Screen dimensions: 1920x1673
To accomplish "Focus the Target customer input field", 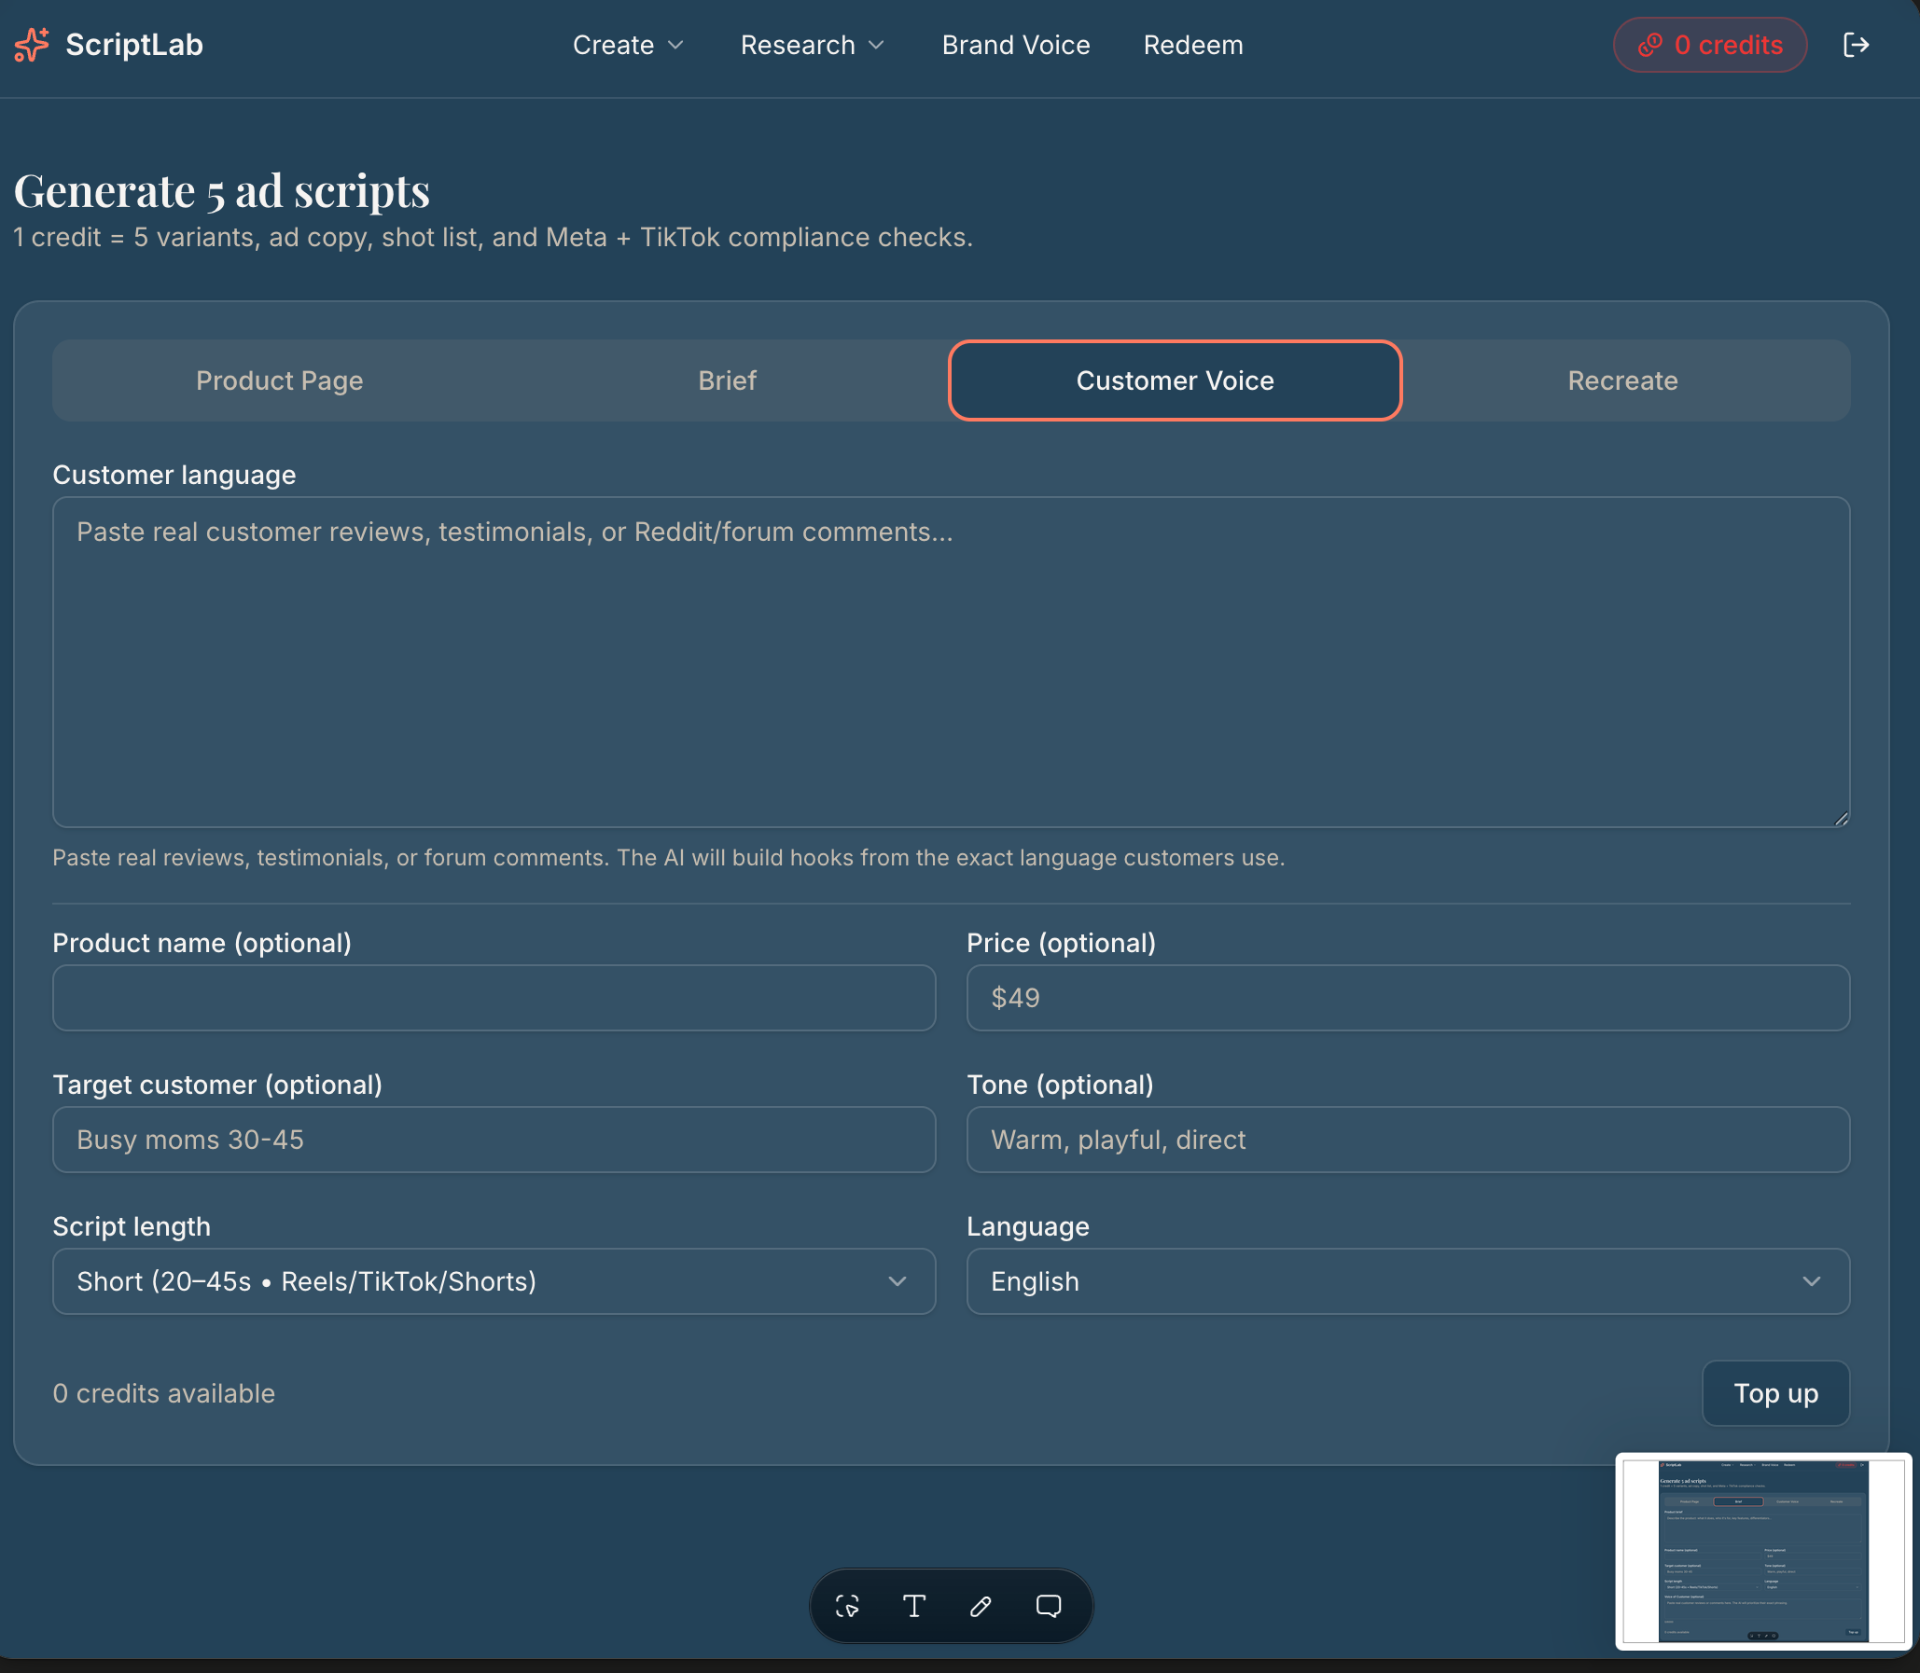I will click(494, 1139).
